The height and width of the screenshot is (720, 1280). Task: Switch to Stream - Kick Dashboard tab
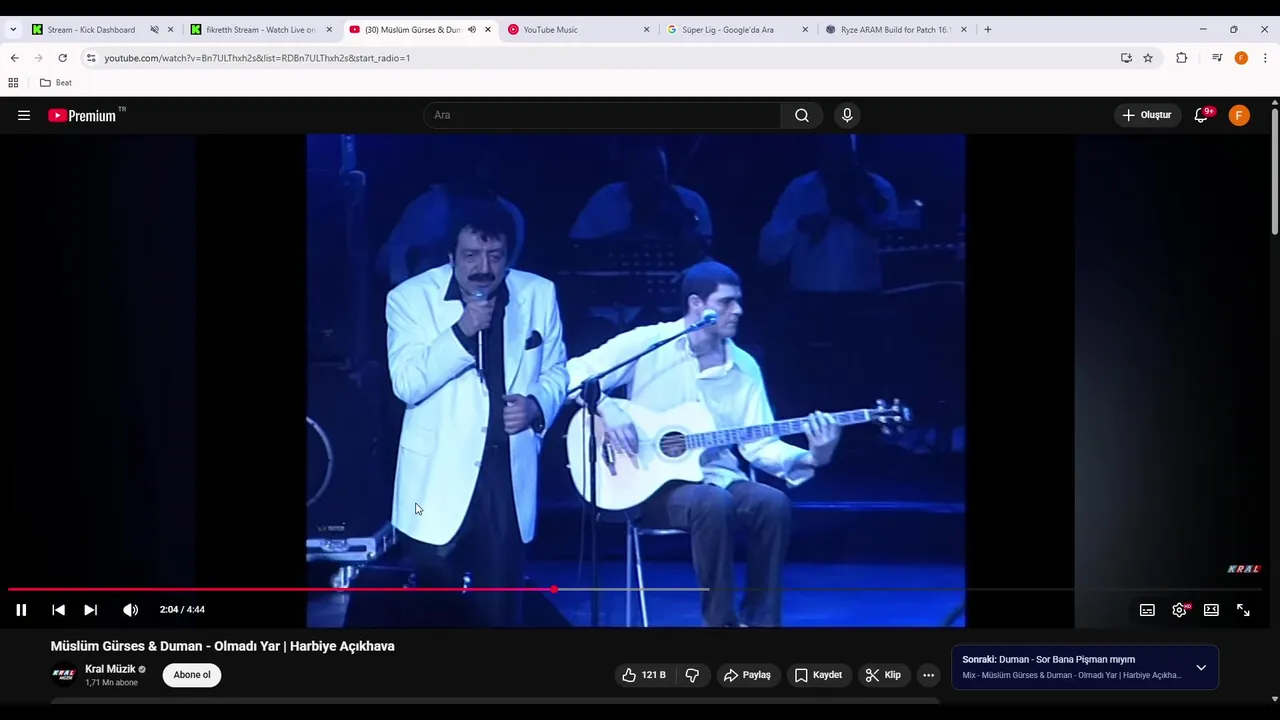(90, 30)
